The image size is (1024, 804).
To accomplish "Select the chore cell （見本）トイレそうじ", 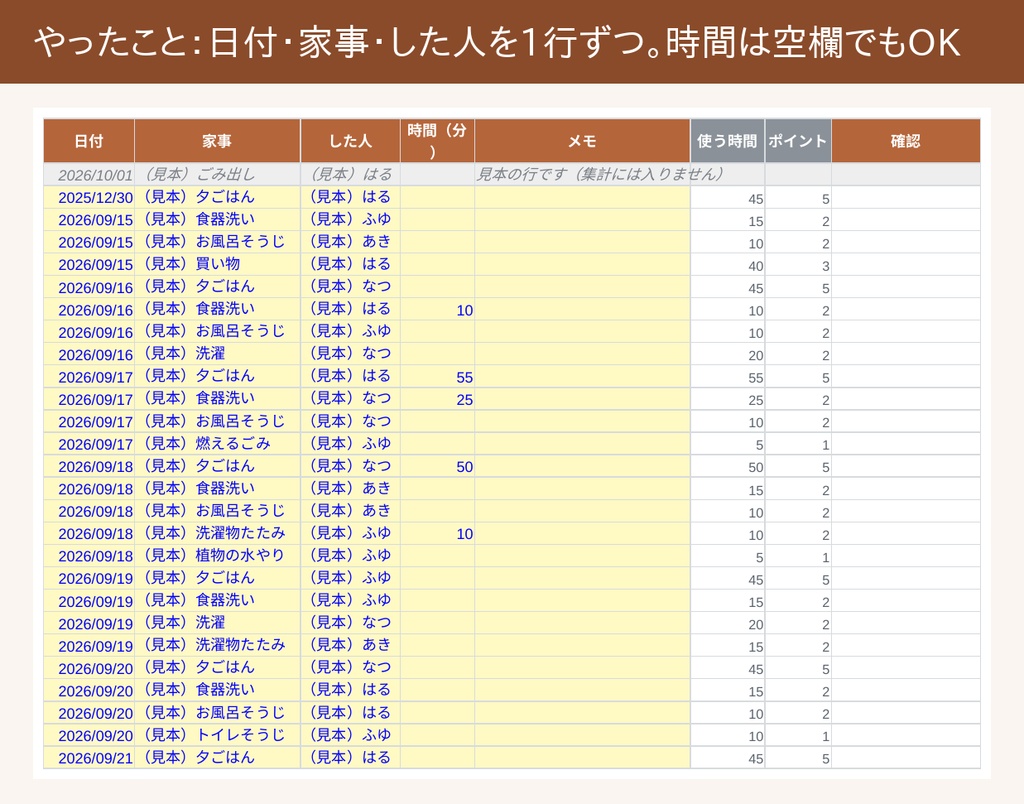I will (x=217, y=735).
